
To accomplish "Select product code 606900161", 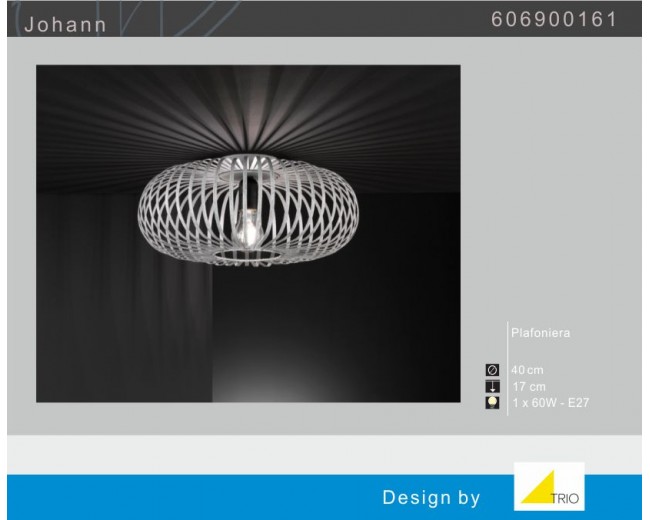I will 554,21.
